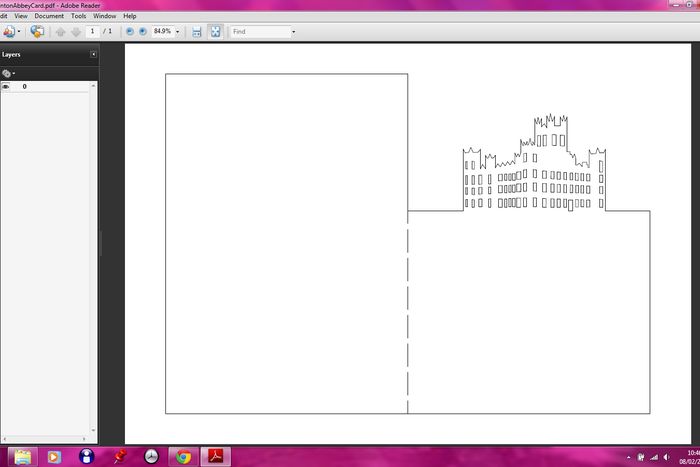Click the previous page arrow icon

(x=60, y=32)
